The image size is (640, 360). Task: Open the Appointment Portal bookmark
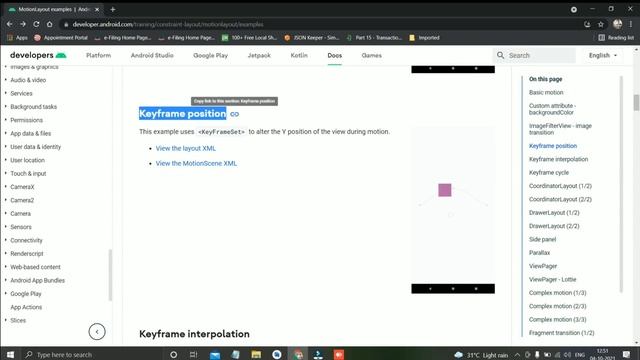pos(61,38)
